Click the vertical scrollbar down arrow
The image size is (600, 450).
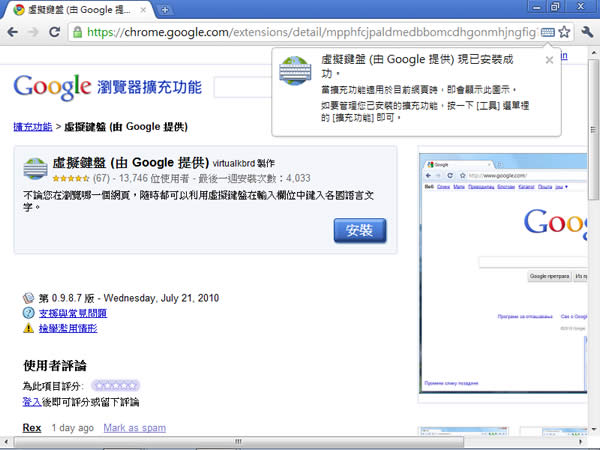(593, 429)
